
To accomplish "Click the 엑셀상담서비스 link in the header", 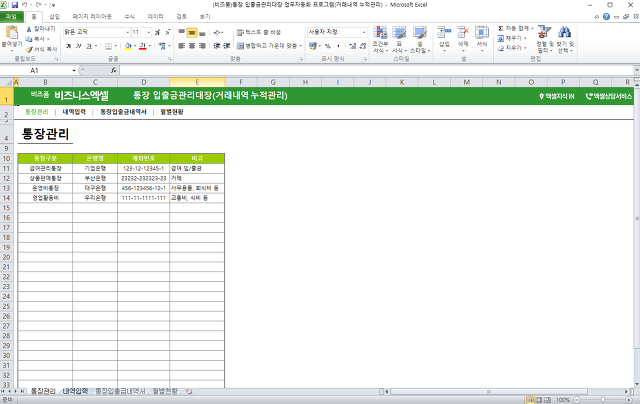I will (x=609, y=96).
